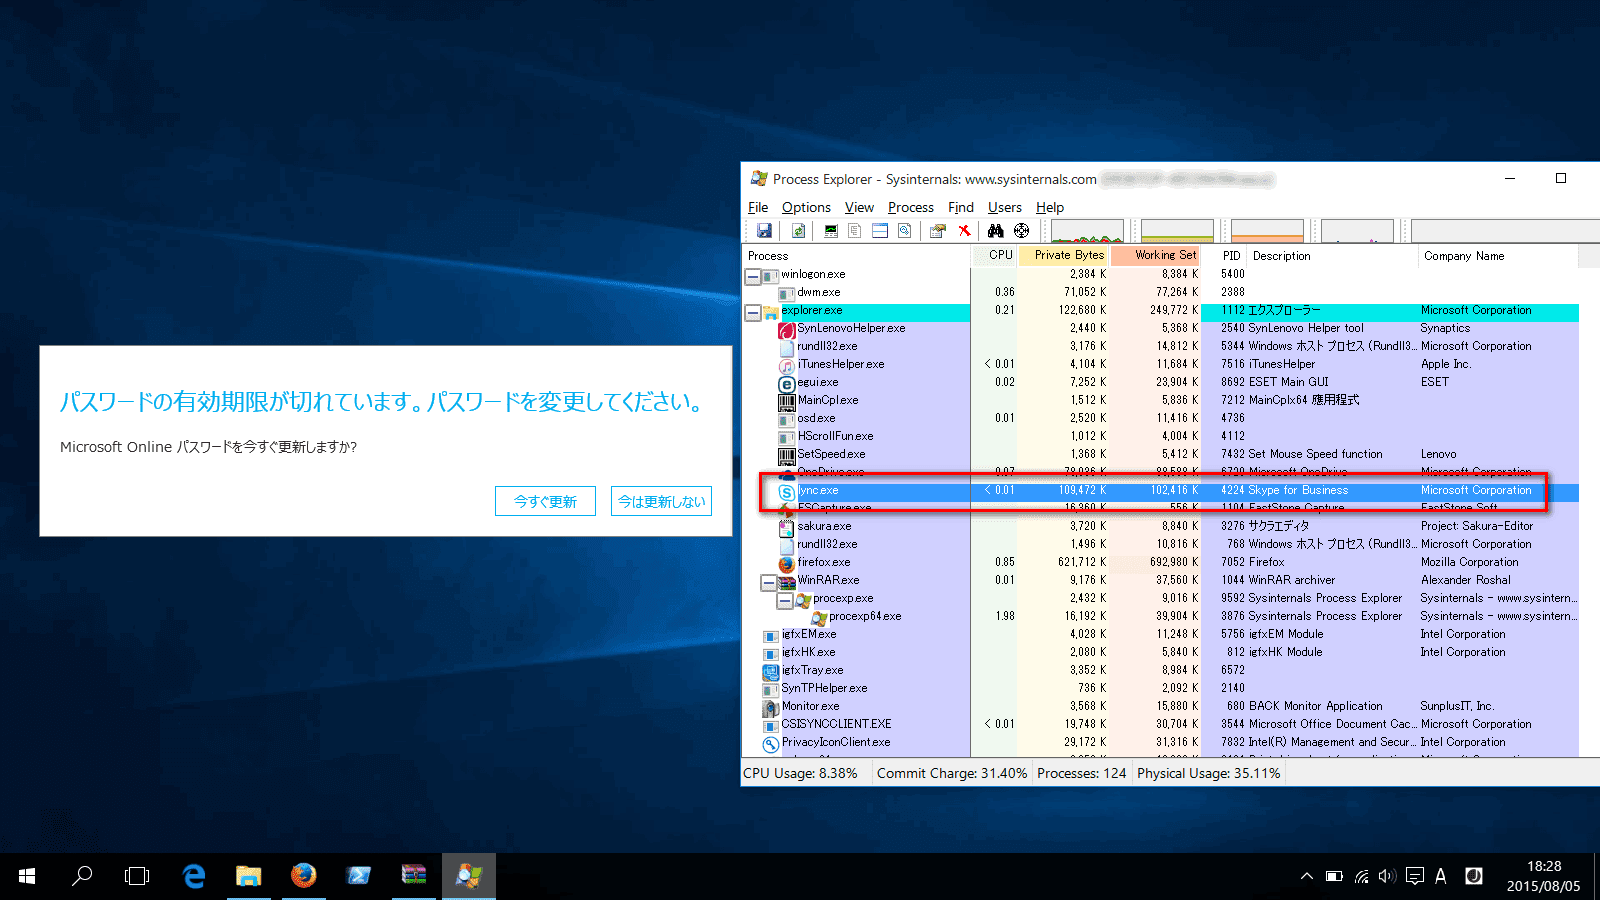Click the Skype icon beside lync.exe
The width and height of the screenshot is (1600, 900).
pyautogui.click(x=787, y=491)
